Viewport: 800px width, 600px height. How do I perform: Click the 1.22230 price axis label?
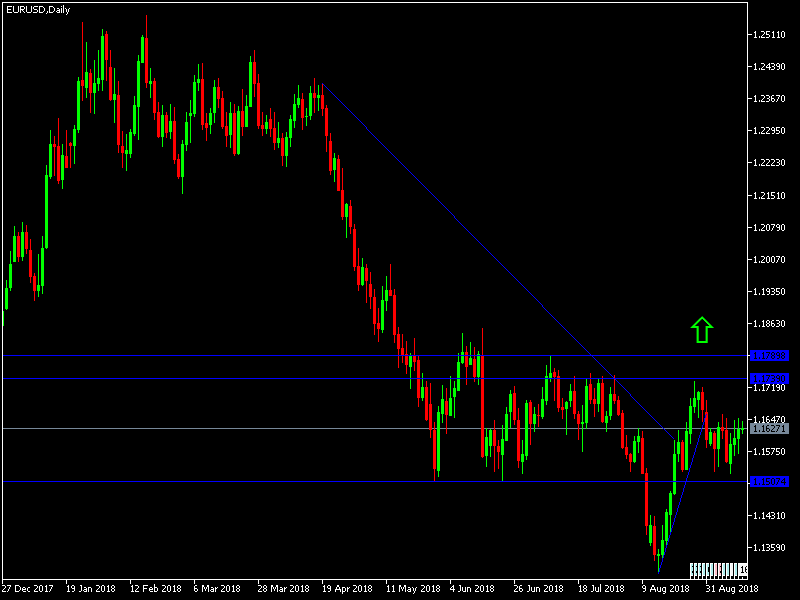pyautogui.click(x=769, y=163)
